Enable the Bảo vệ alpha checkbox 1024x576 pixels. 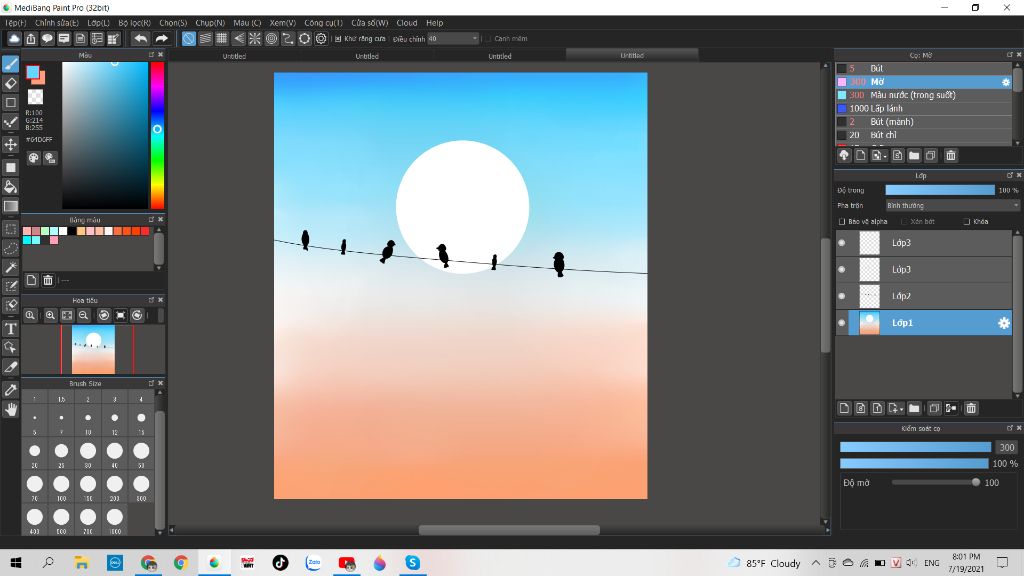coord(842,222)
